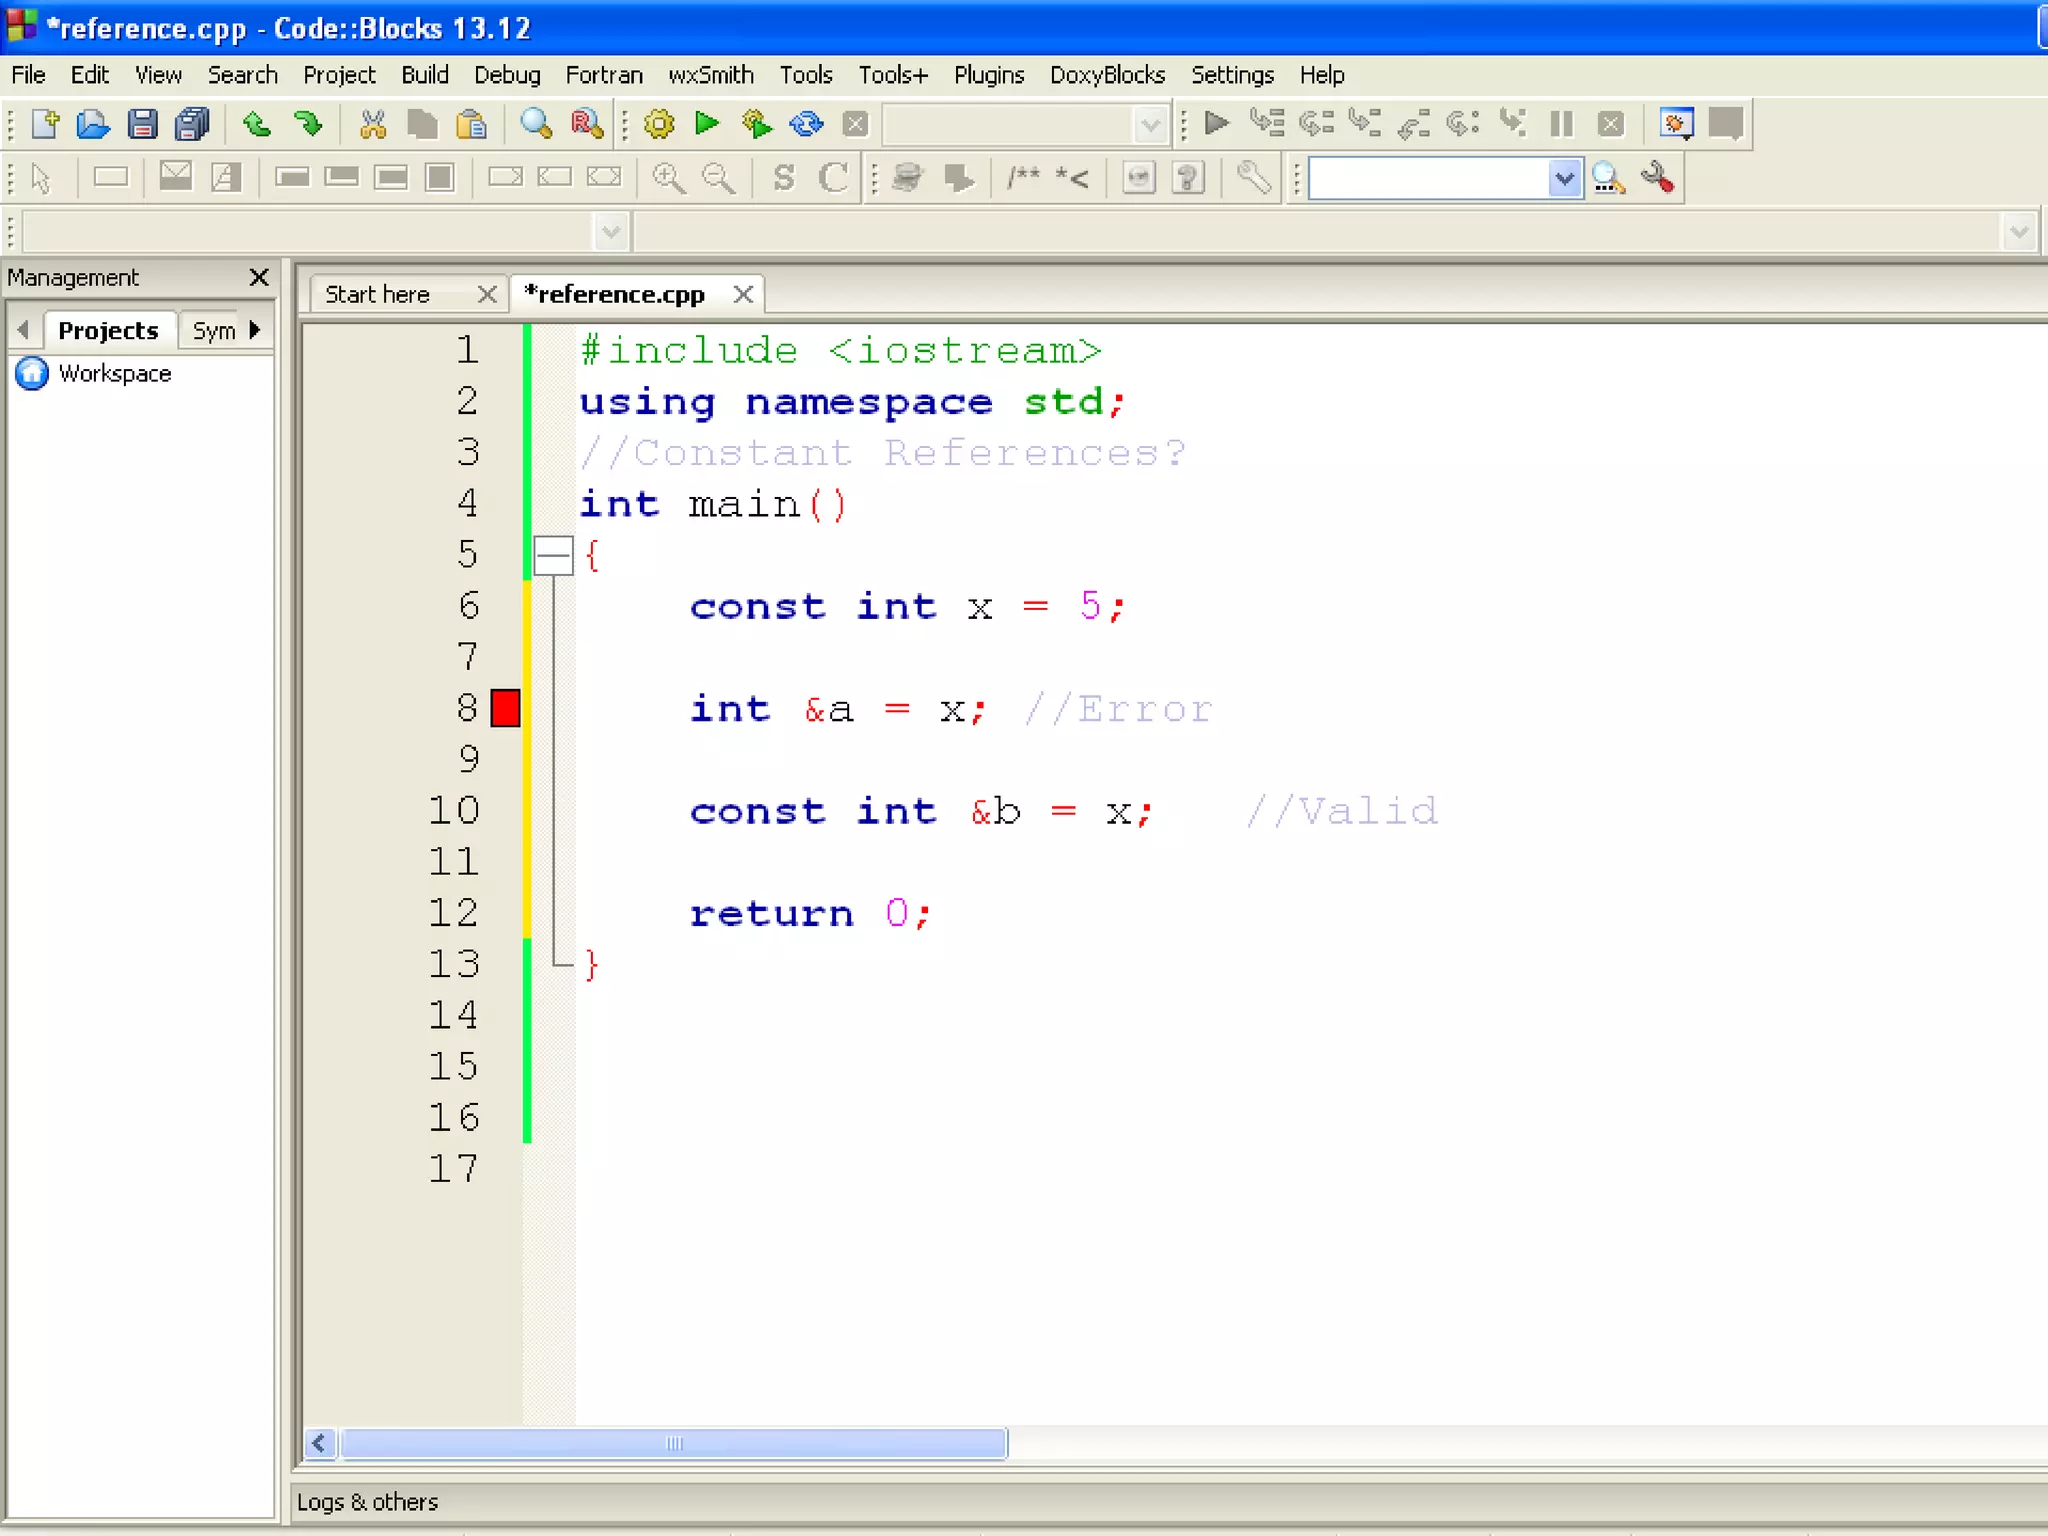Save all files with the multi-disk icon
Screen dimensions: 2048x1536
pos(192,124)
